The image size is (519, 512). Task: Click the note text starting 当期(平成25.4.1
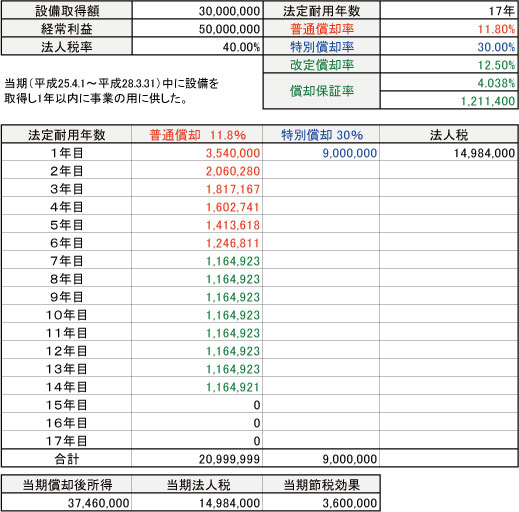111,91
